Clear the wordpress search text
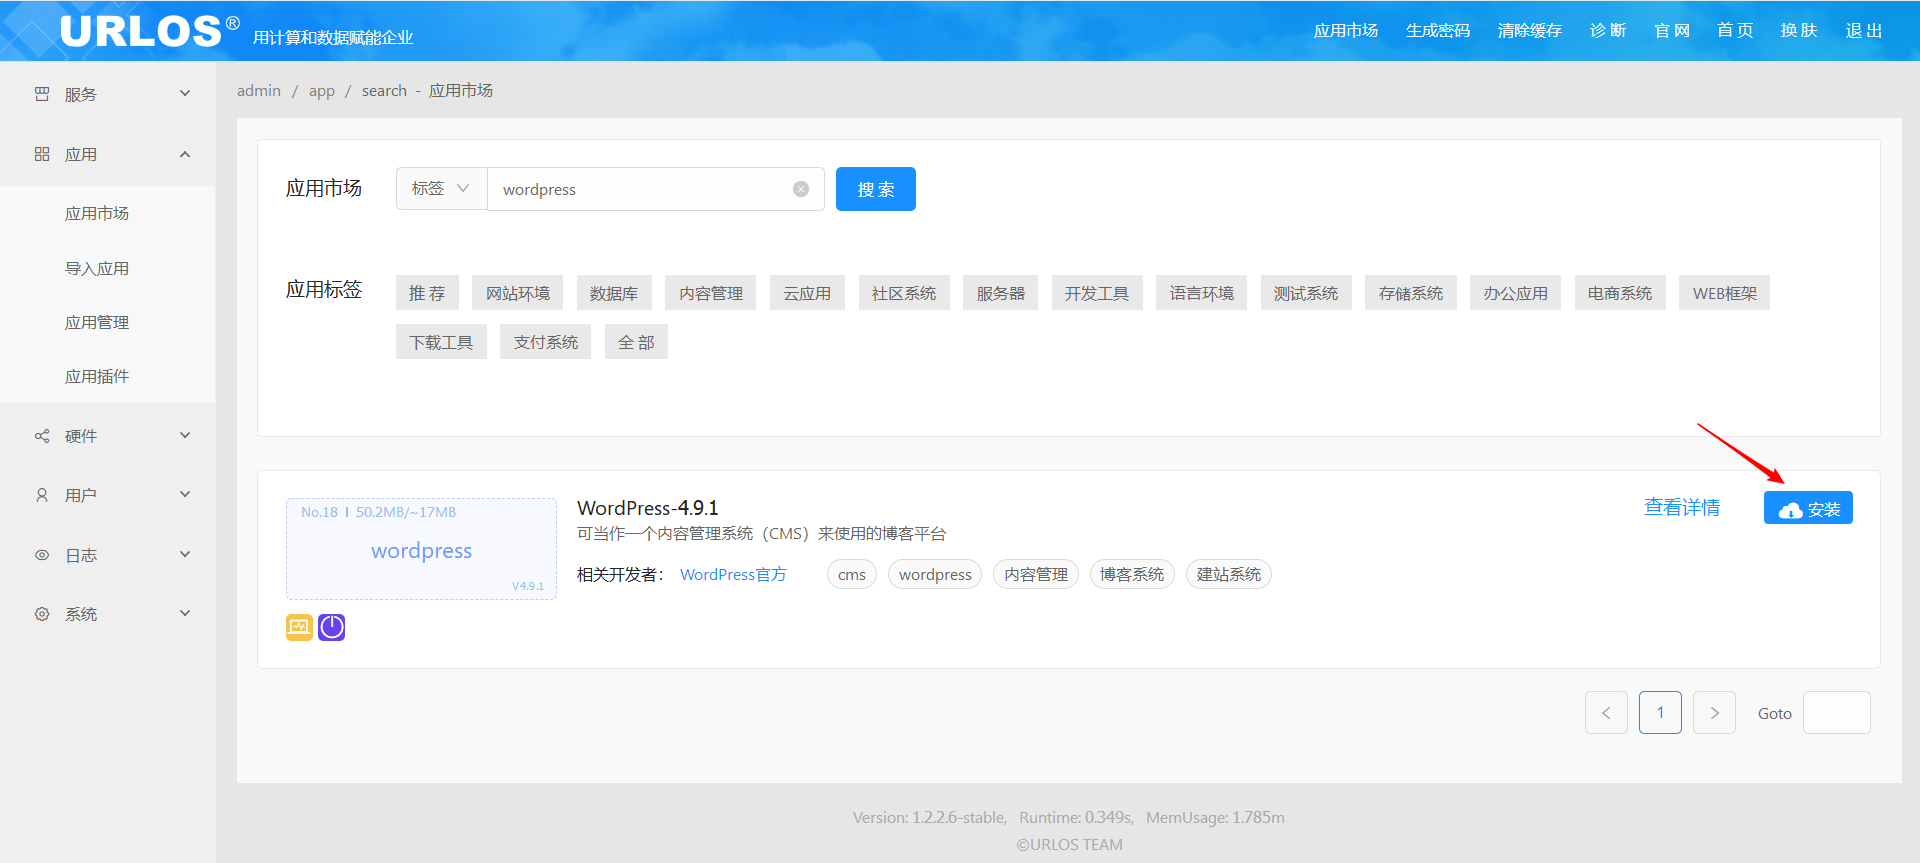This screenshot has height=863, width=1920. tap(801, 189)
